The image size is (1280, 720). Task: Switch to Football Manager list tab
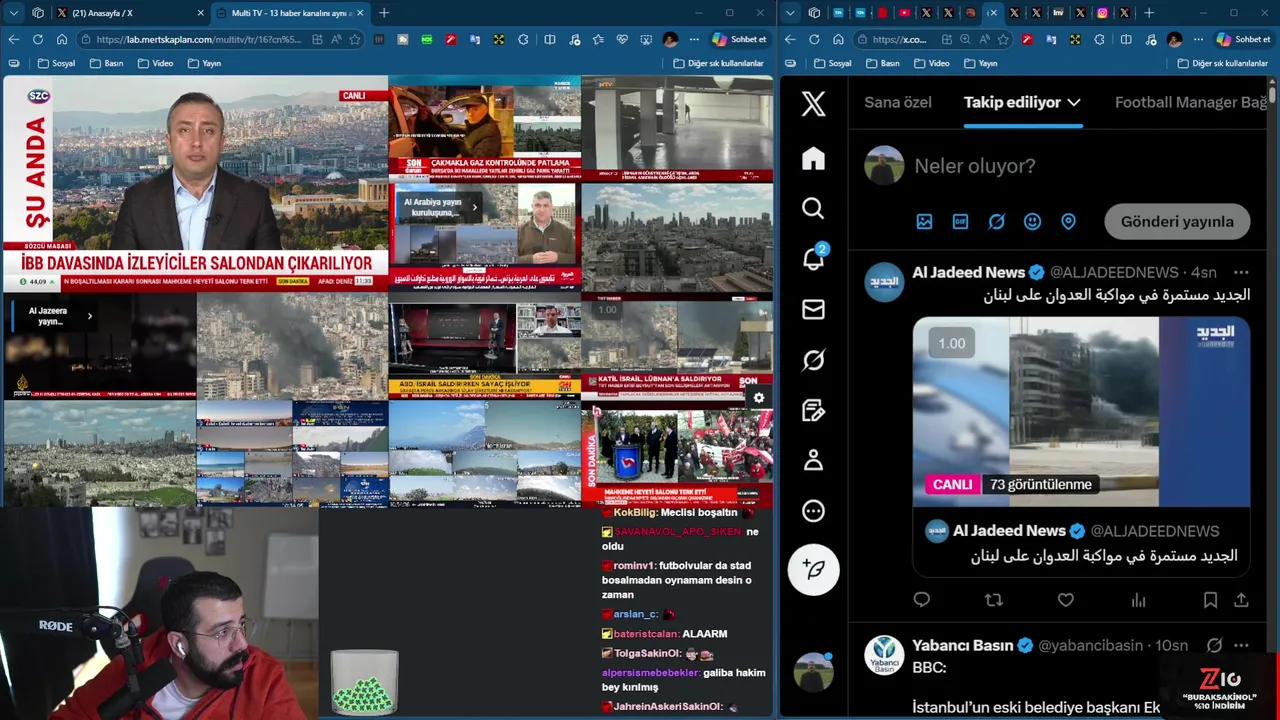click(1190, 102)
